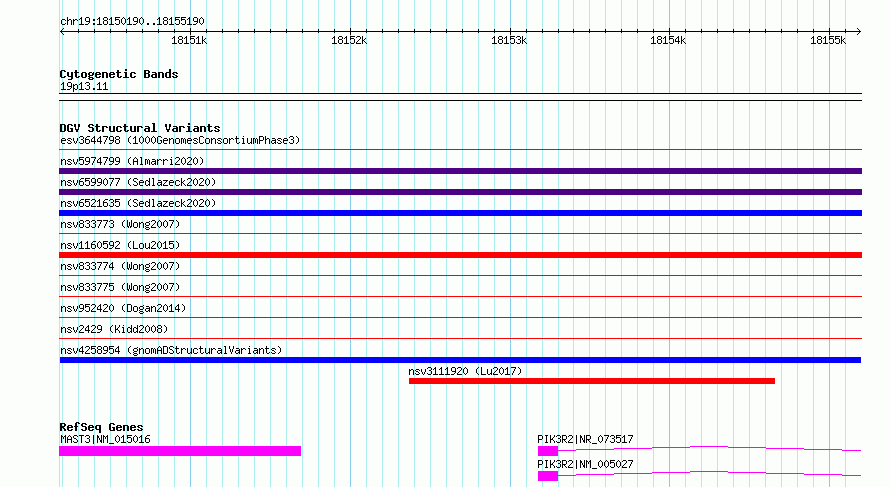The image size is (890, 487).
Task: Click the chr19:18150190..18155190 coordinates text
Action: [132, 21]
